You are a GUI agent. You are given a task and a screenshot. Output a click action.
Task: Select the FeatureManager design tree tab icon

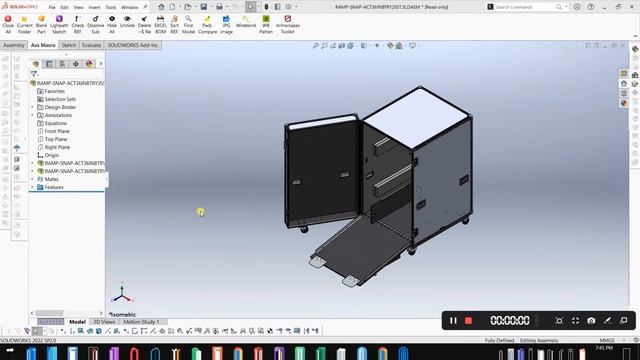click(x=36, y=64)
